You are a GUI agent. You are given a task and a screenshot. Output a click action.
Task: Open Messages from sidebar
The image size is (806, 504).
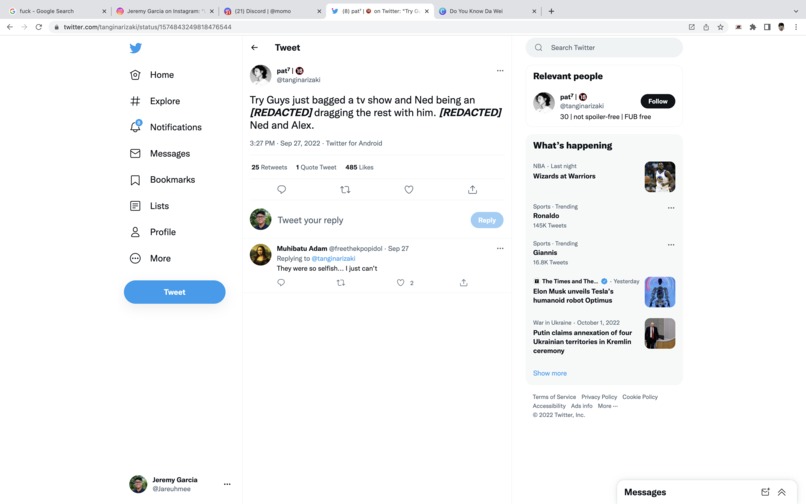coord(160,153)
